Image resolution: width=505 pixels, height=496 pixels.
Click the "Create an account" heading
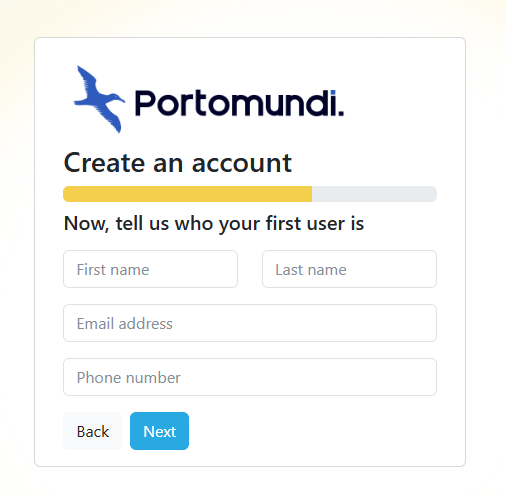(178, 163)
